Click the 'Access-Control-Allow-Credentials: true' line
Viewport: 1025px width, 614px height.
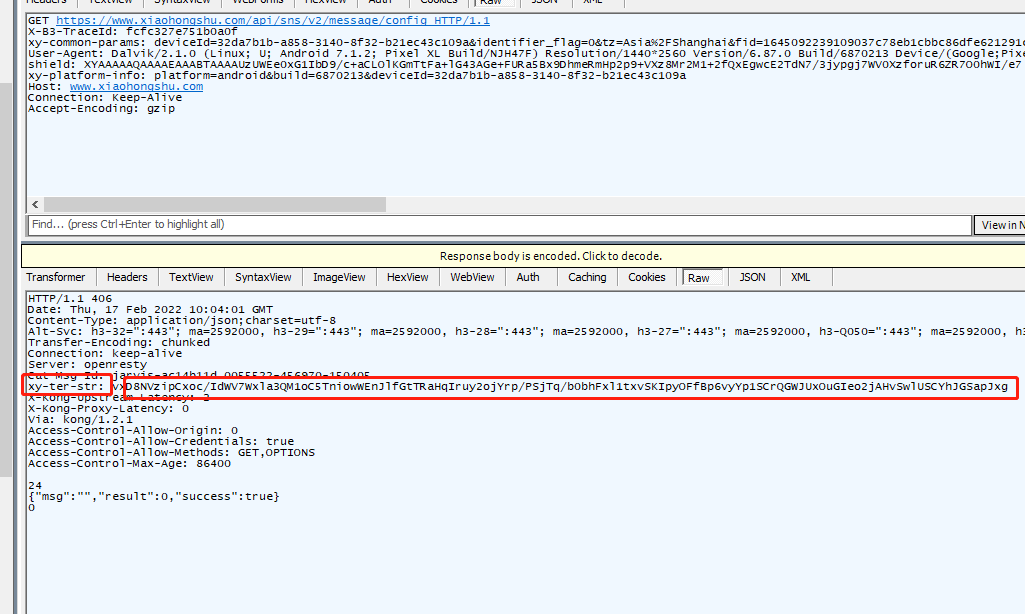(161, 442)
